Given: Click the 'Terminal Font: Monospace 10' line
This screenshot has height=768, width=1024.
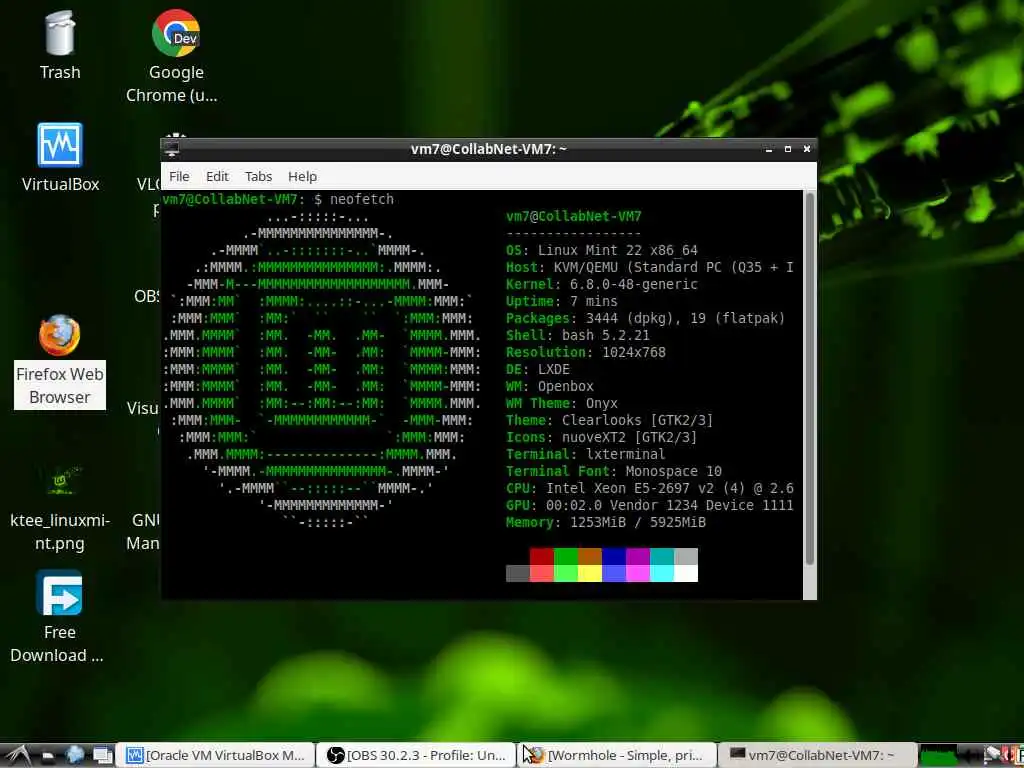Looking at the screenshot, I should coord(614,471).
